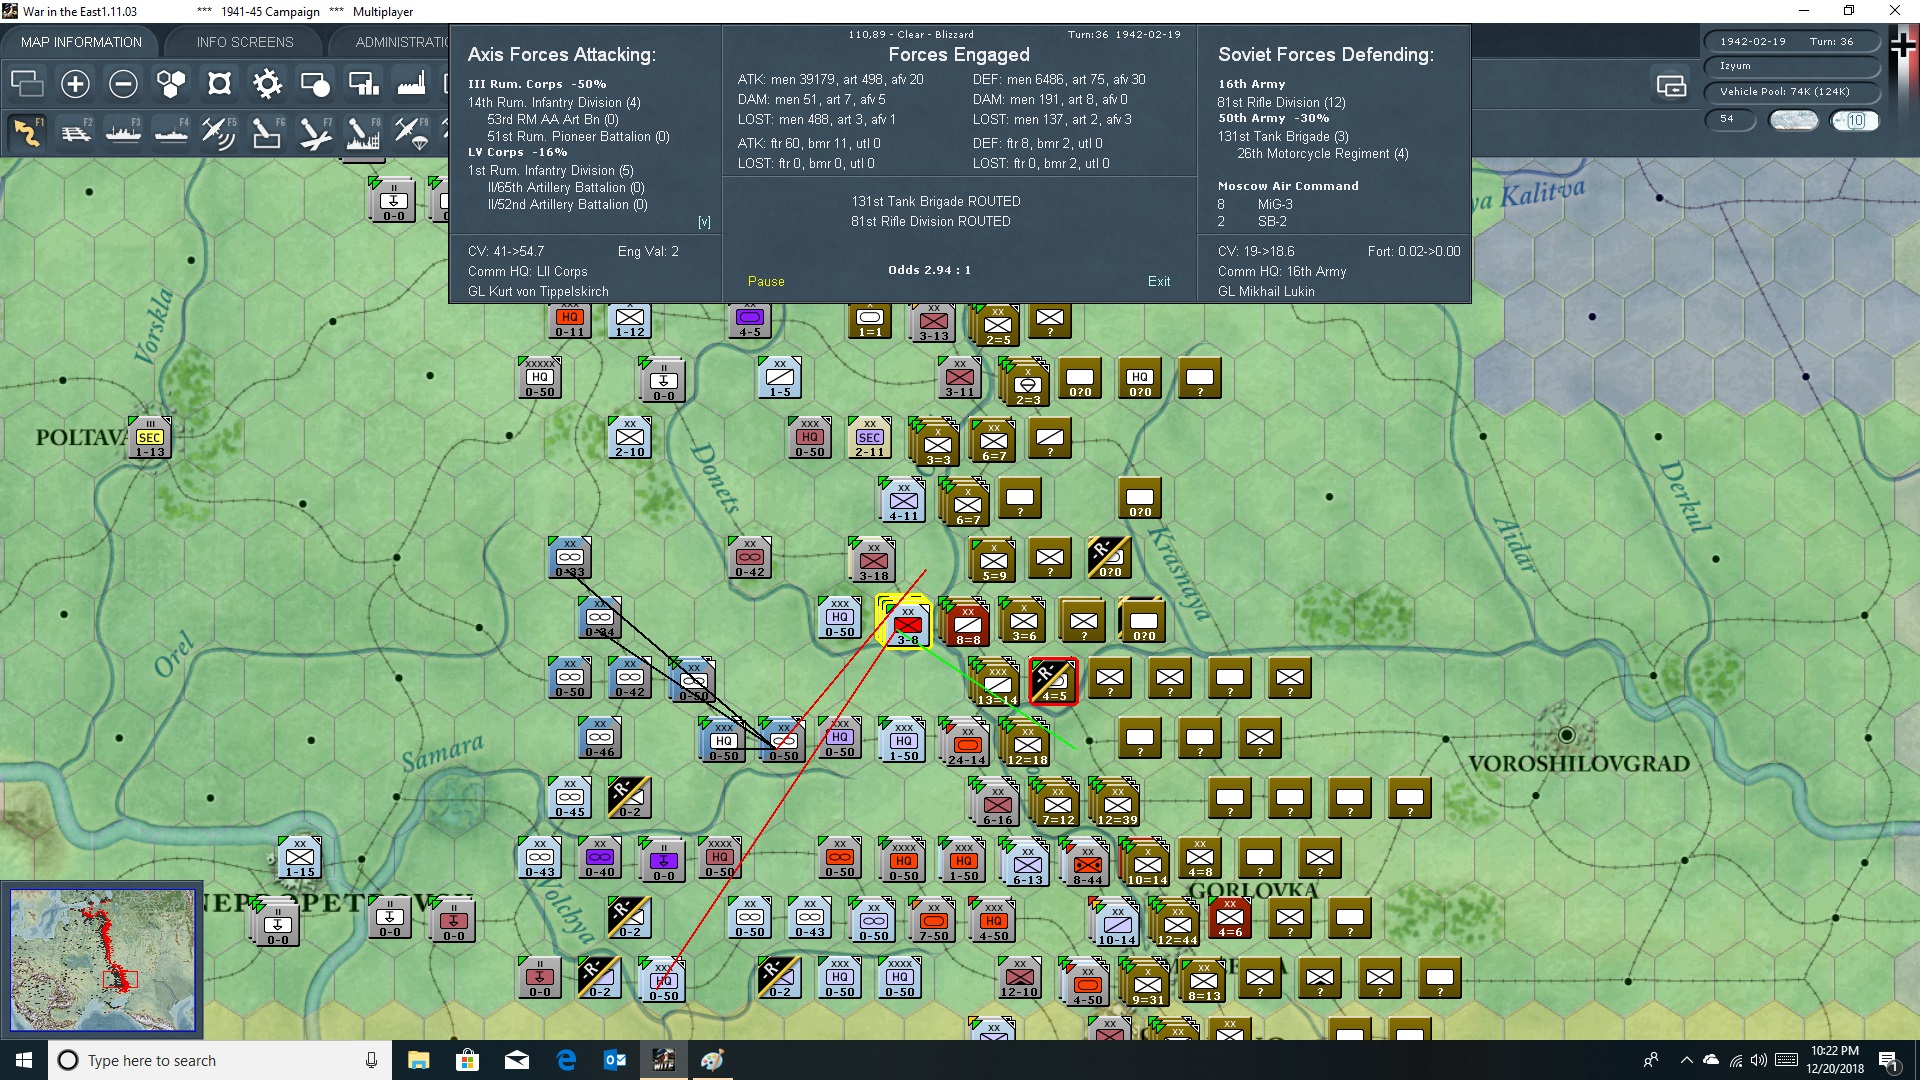
Task: Click the zoom in plus icon
Action: pyautogui.click(x=75, y=84)
